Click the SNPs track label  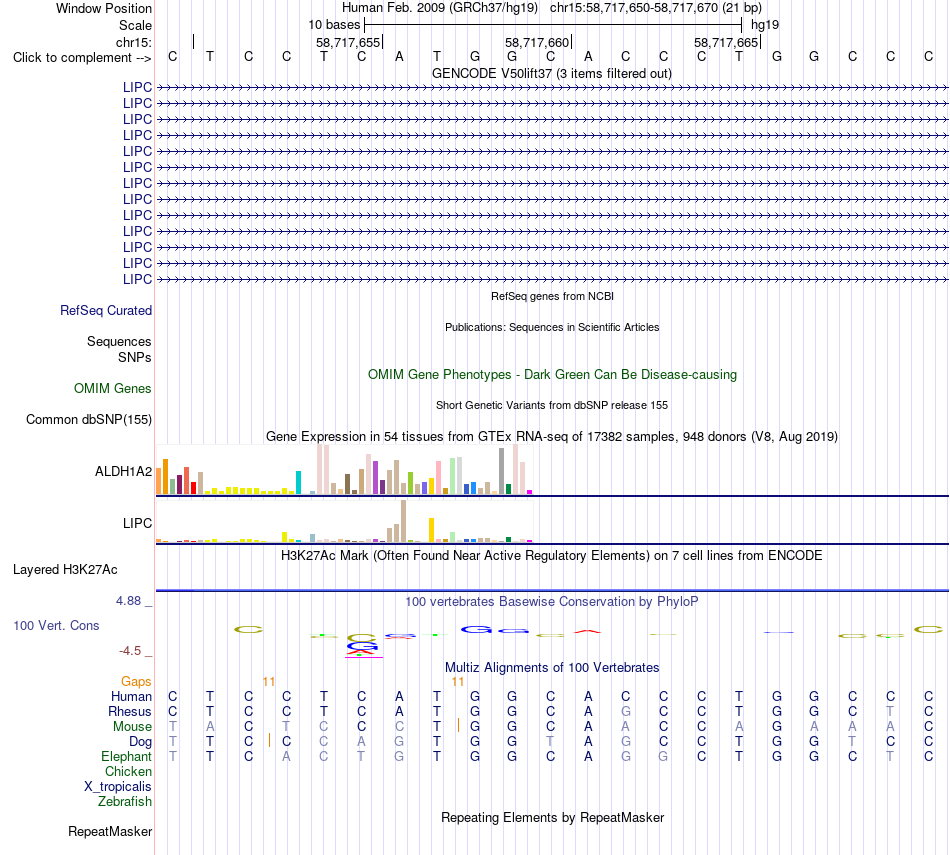[135, 358]
